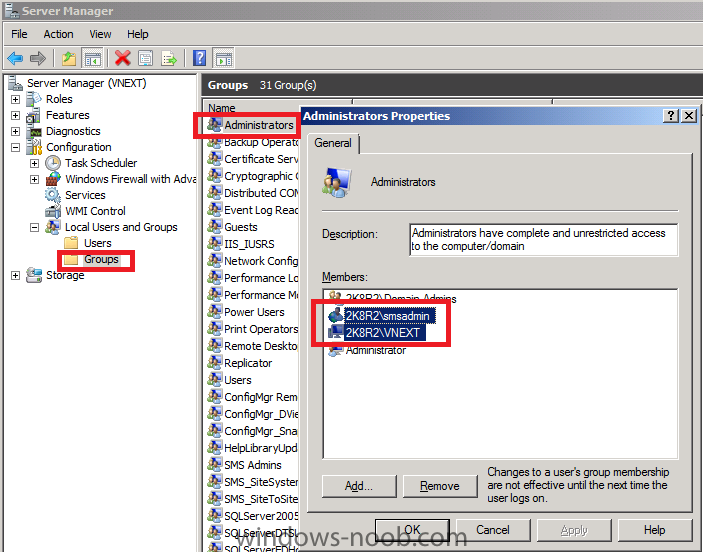This screenshot has height=552, width=703.
Task: Select the Backup Operators group row
Action: pos(253,142)
